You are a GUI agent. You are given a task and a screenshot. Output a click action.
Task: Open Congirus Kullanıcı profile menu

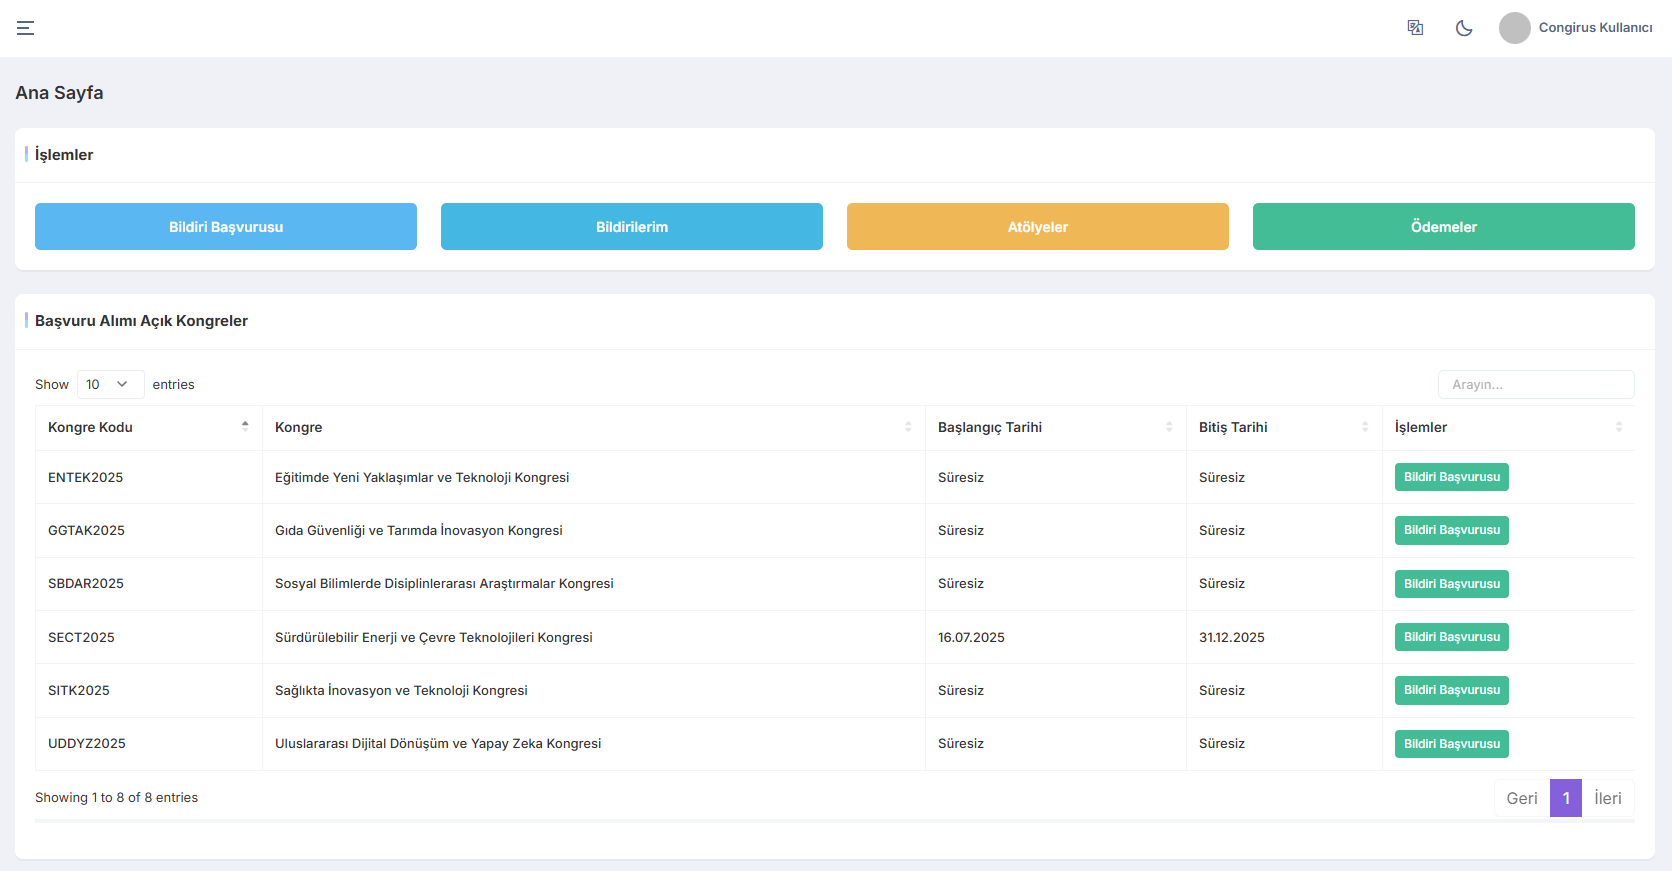[x=1594, y=28]
